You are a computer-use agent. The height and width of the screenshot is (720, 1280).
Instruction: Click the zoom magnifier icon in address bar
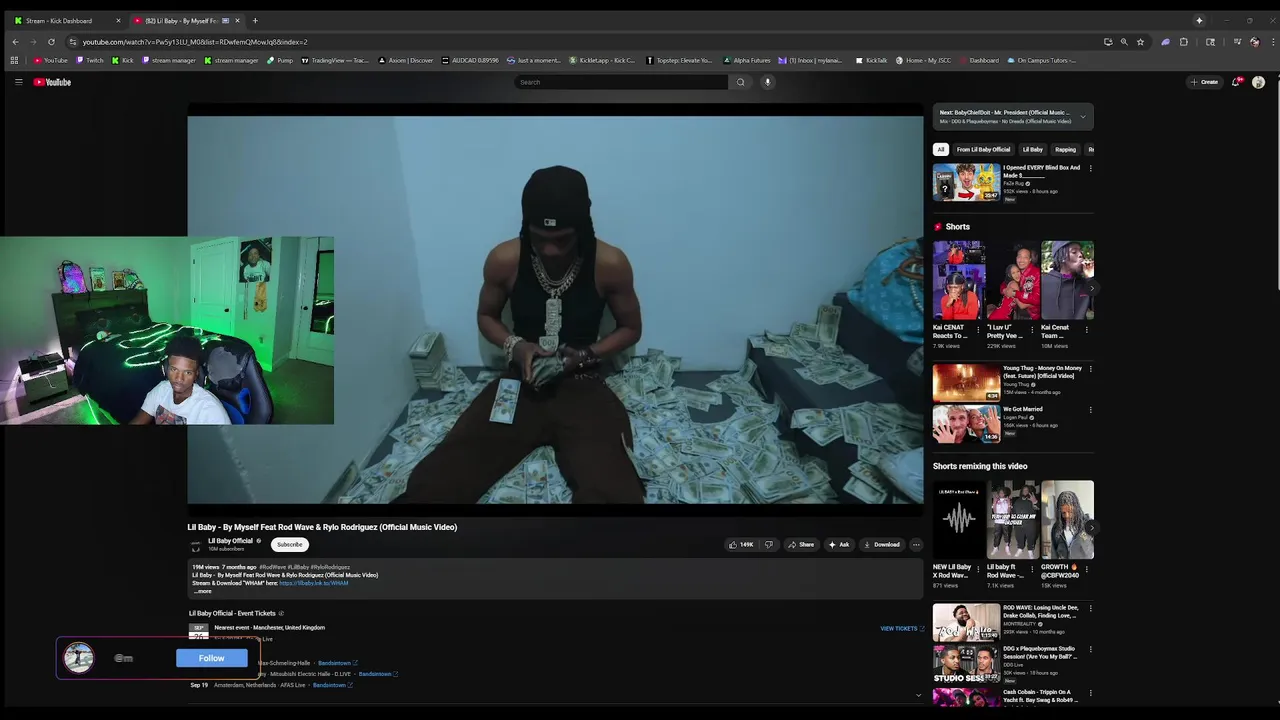point(1124,42)
